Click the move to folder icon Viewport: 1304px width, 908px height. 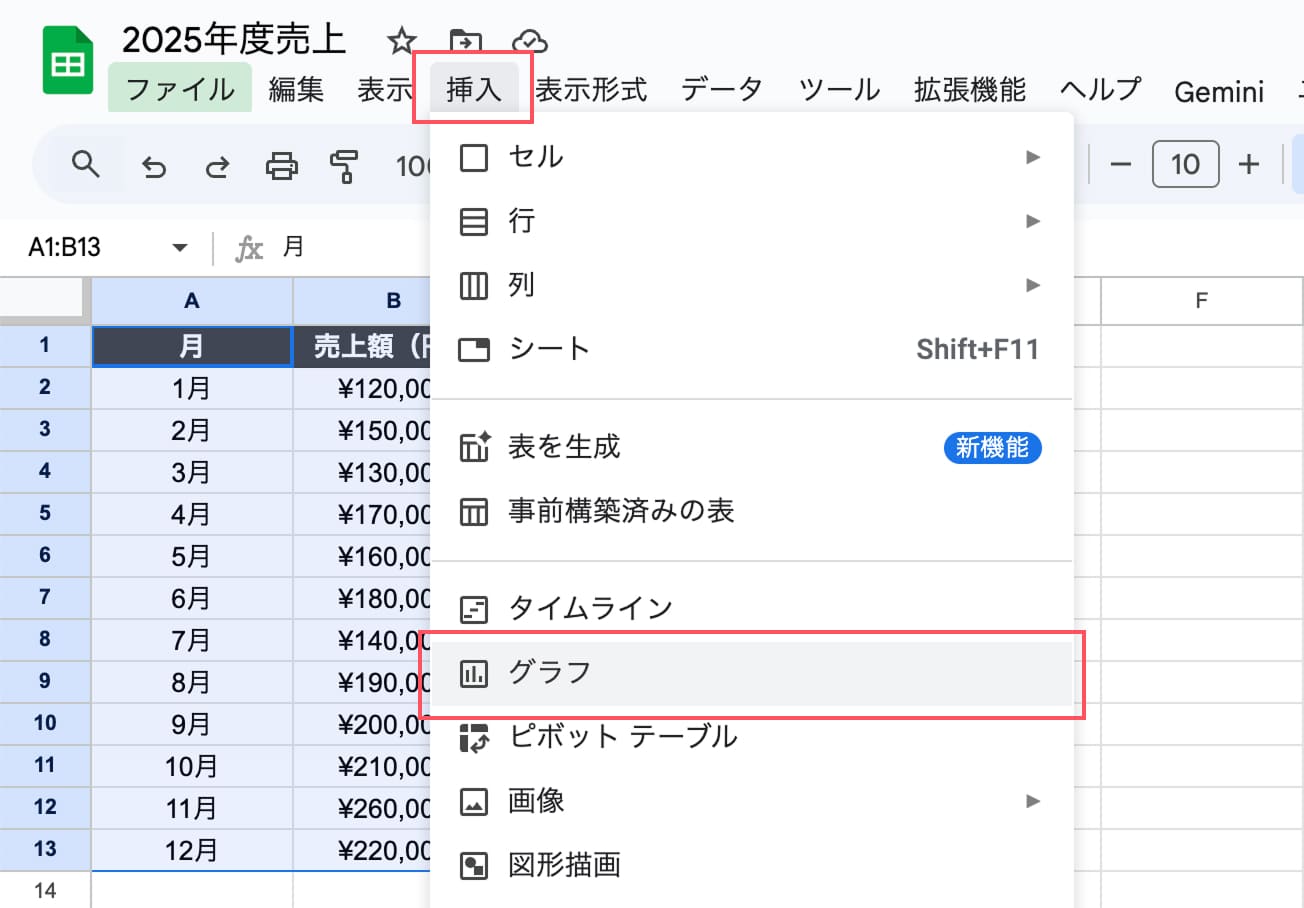point(465,41)
